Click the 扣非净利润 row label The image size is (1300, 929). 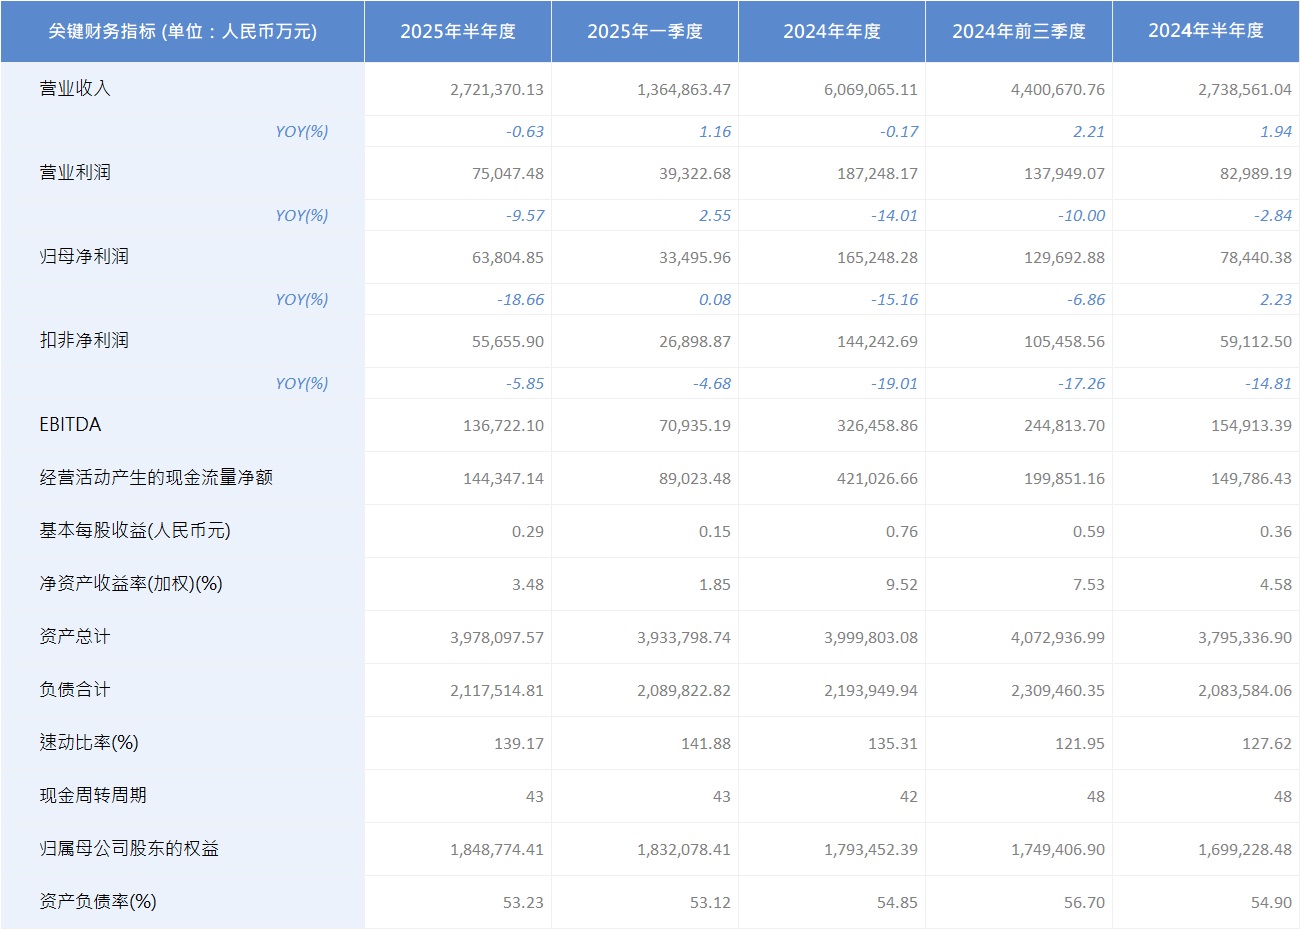pos(84,341)
